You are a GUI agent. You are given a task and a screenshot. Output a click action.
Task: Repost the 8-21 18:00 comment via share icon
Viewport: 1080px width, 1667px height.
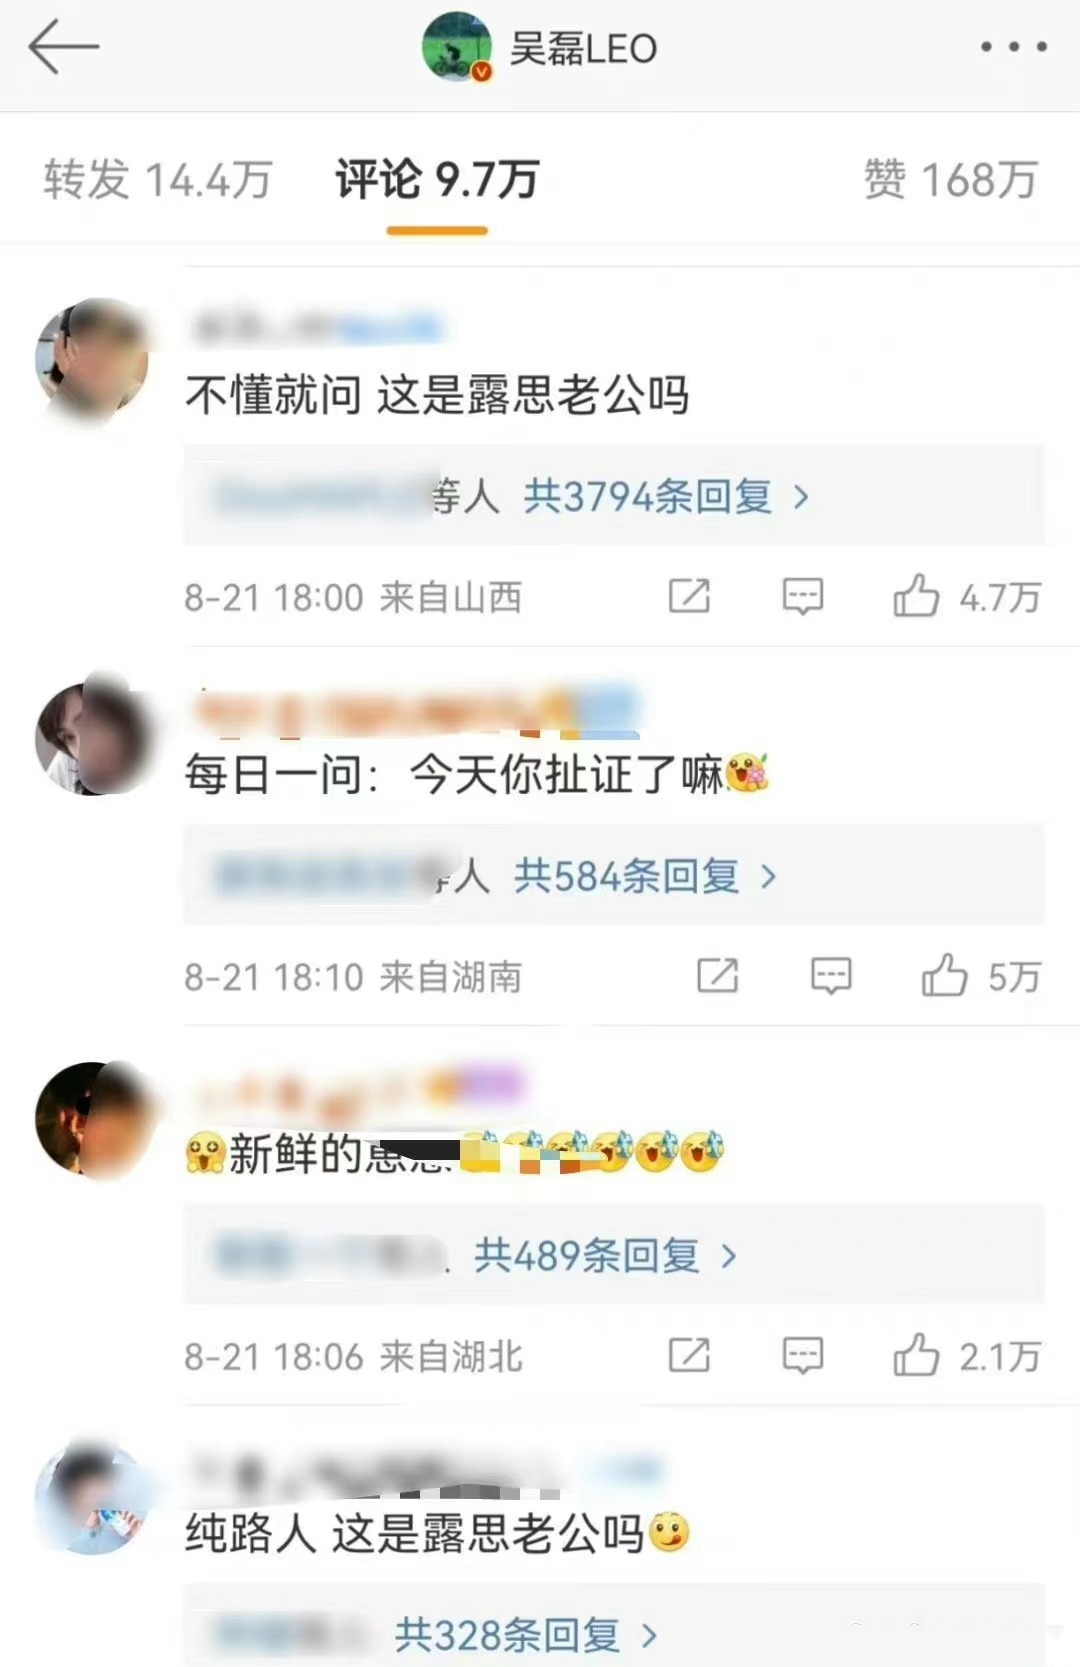coord(689,597)
